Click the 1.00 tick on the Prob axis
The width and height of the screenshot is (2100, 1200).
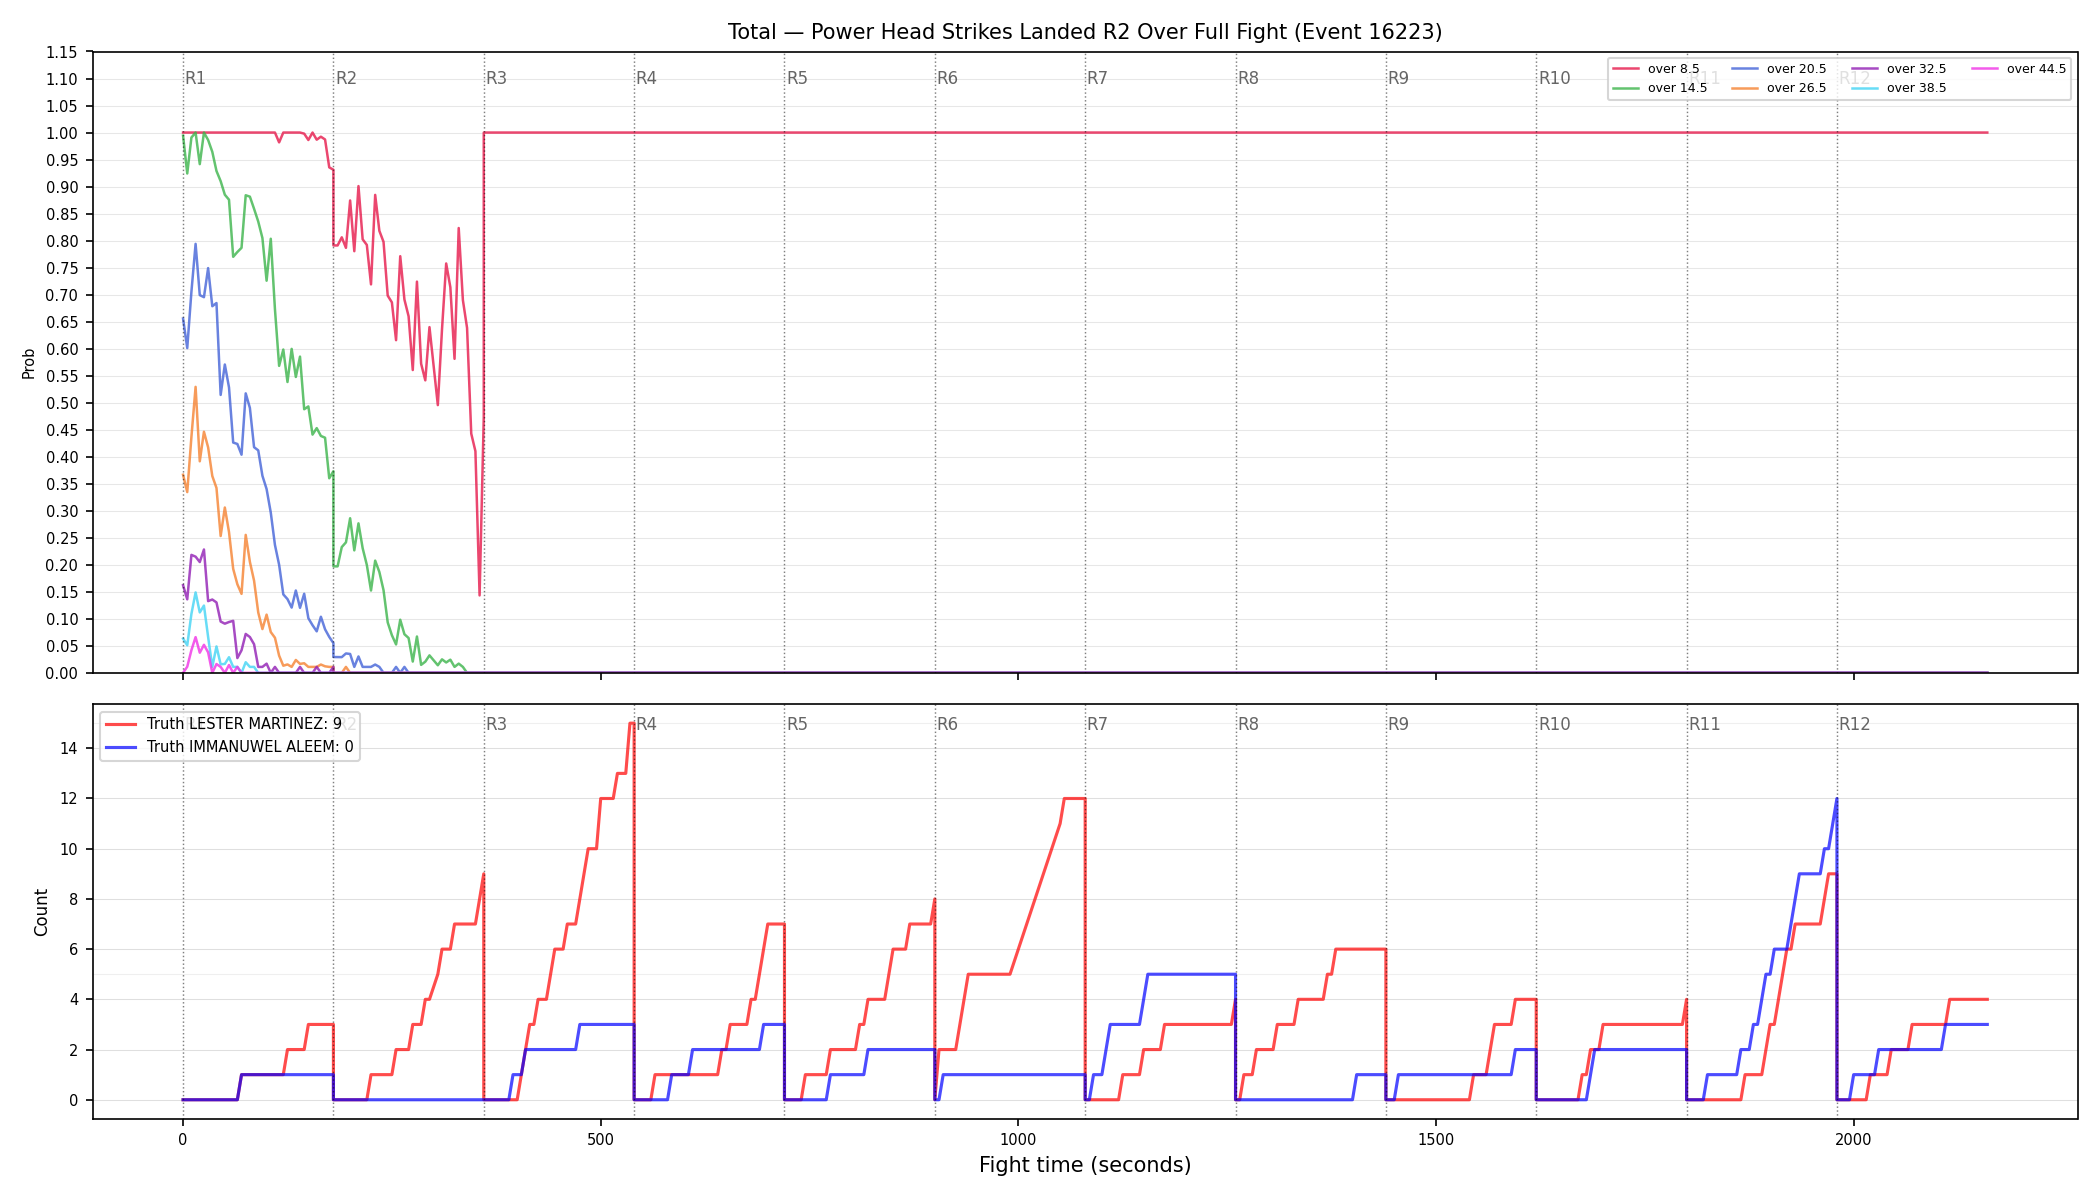tap(62, 133)
